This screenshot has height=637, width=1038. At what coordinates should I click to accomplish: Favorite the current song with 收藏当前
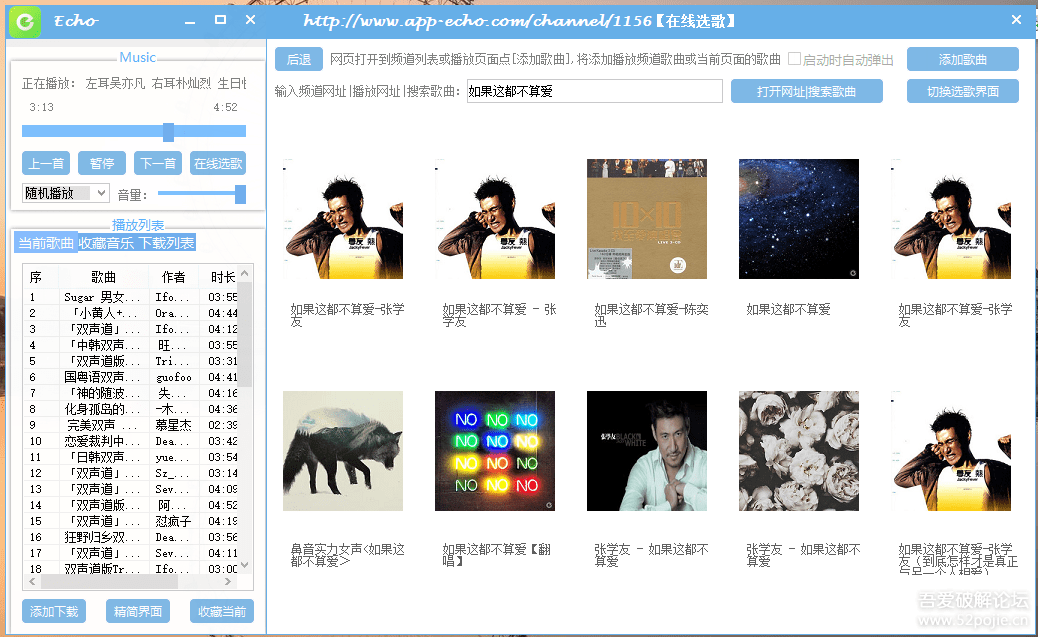point(222,611)
